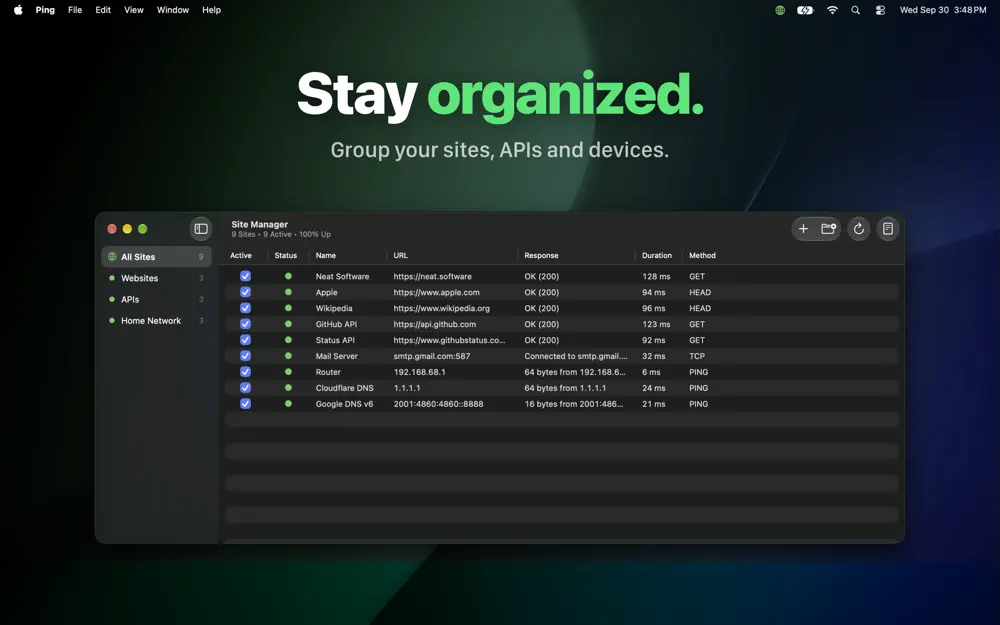The width and height of the screenshot is (1000, 625).
Task: Sort by the Status column header
Action: (286, 255)
